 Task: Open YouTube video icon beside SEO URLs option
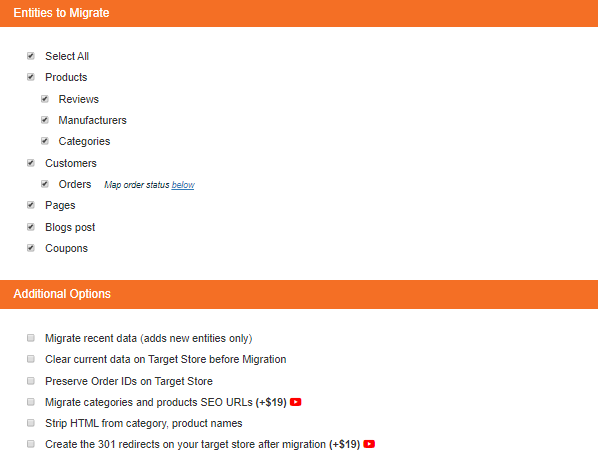coord(295,402)
